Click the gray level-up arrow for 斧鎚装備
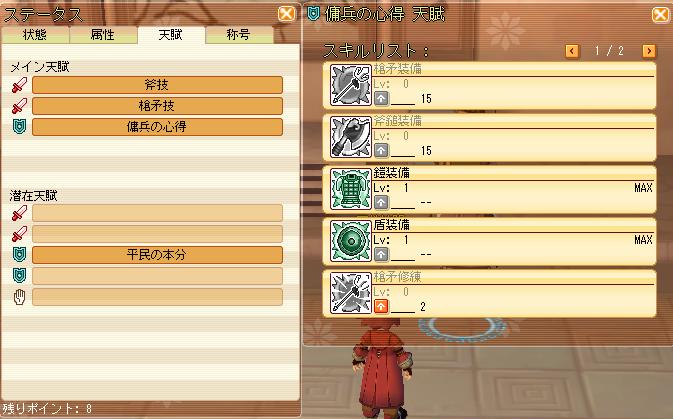The image size is (673, 419). pos(381,150)
